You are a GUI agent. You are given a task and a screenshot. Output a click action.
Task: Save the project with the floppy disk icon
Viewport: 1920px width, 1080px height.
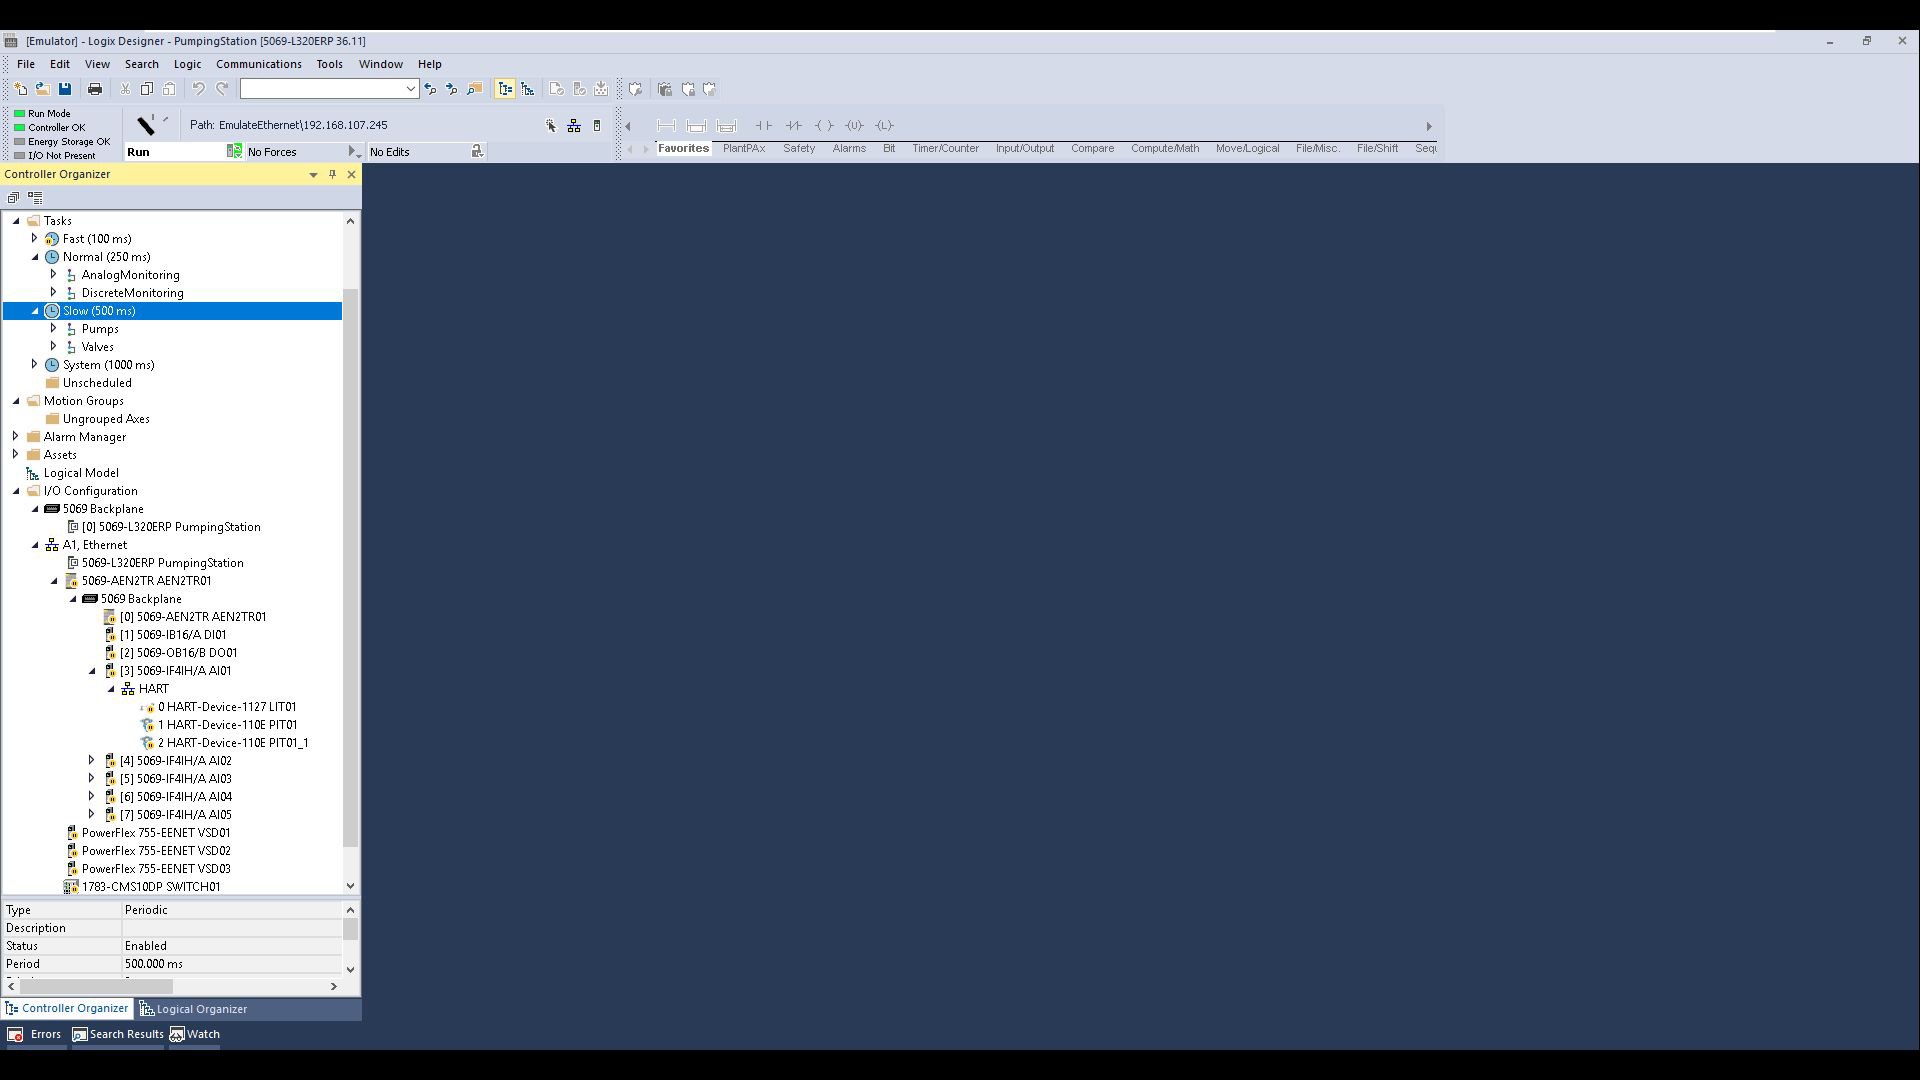(x=65, y=89)
